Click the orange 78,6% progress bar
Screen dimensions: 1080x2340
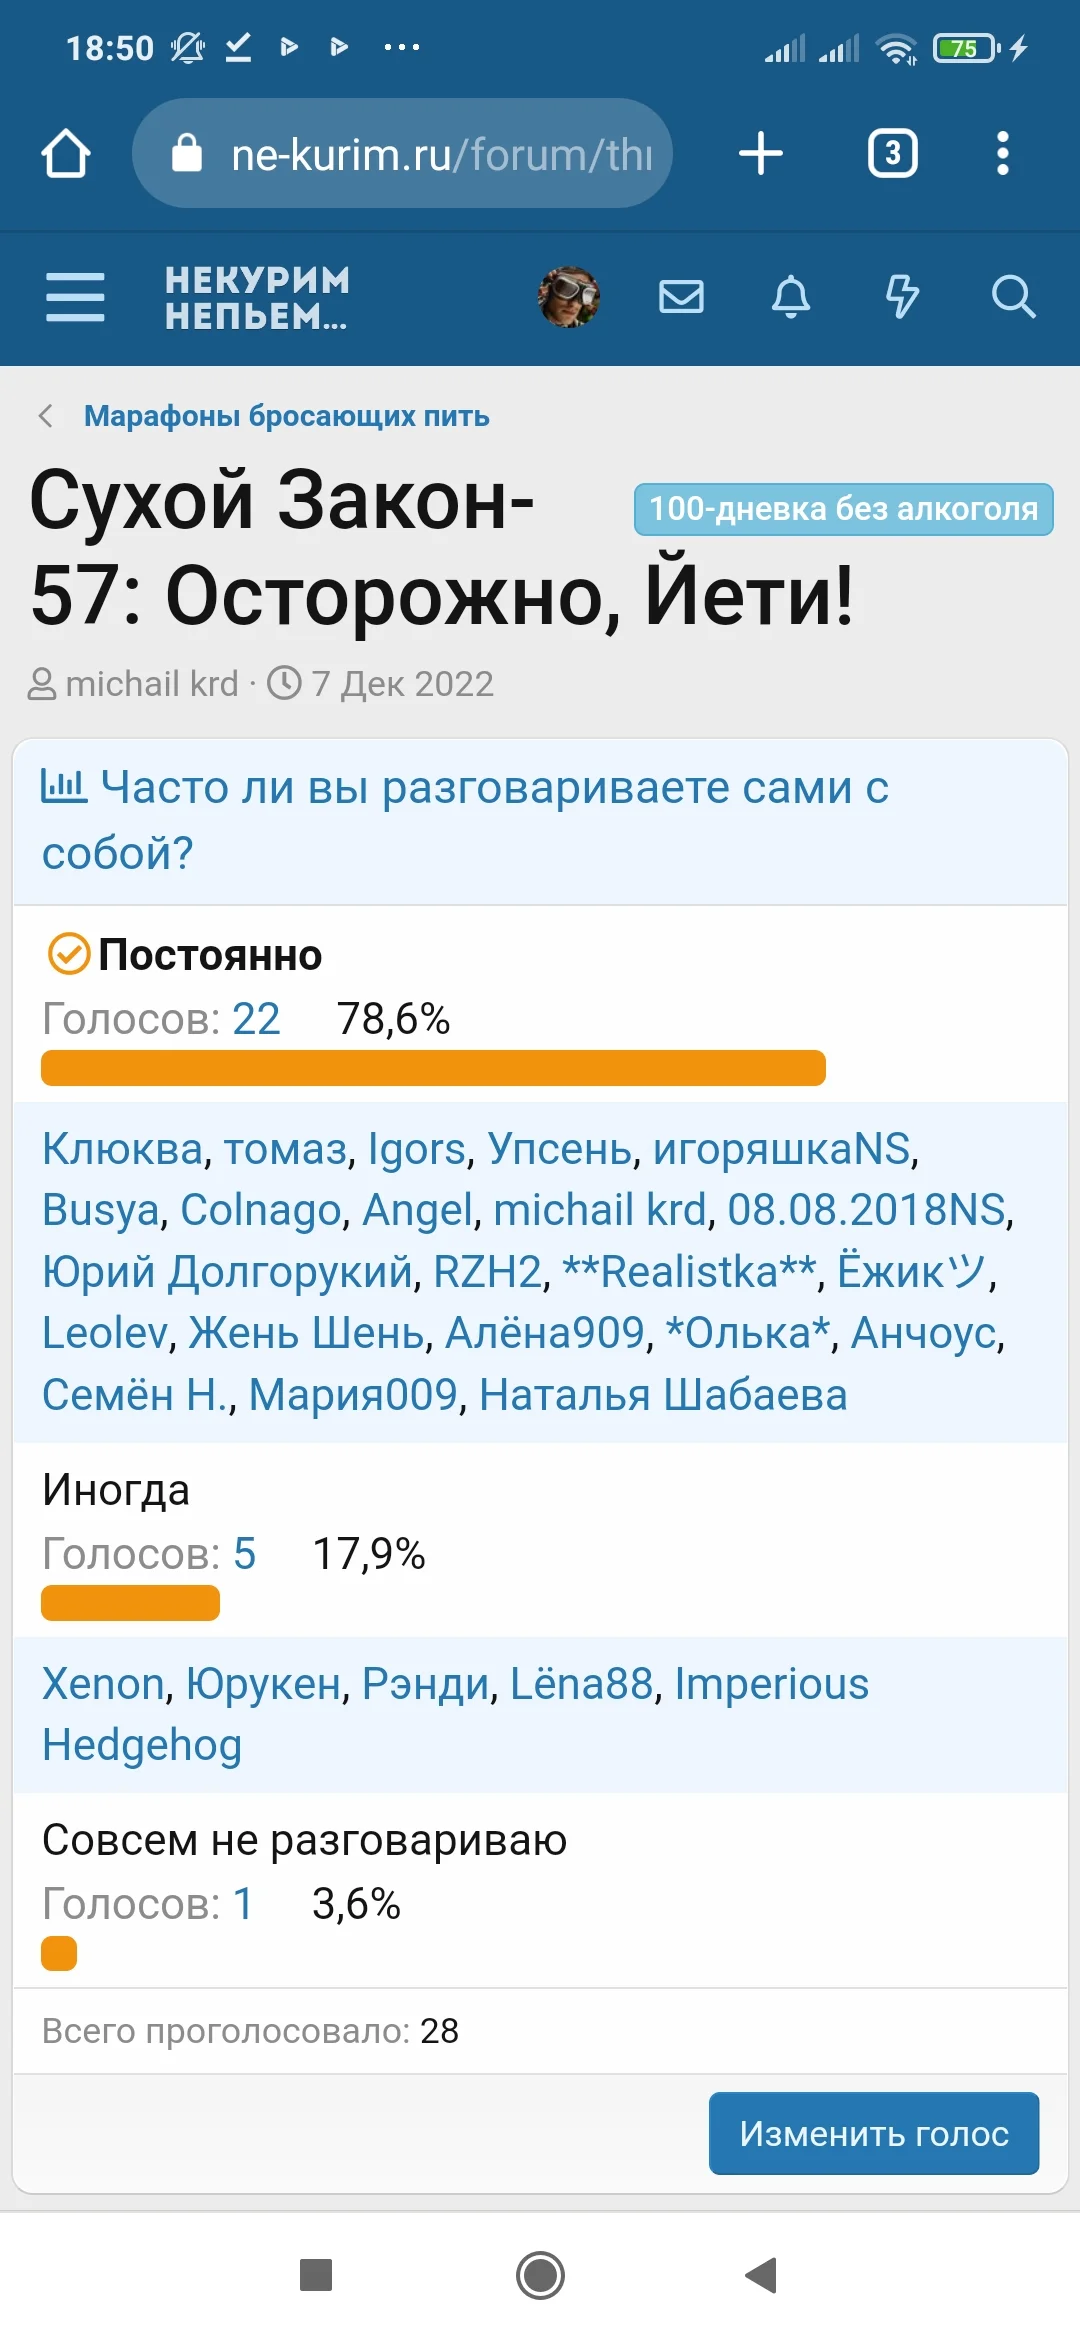click(x=430, y=1069)
